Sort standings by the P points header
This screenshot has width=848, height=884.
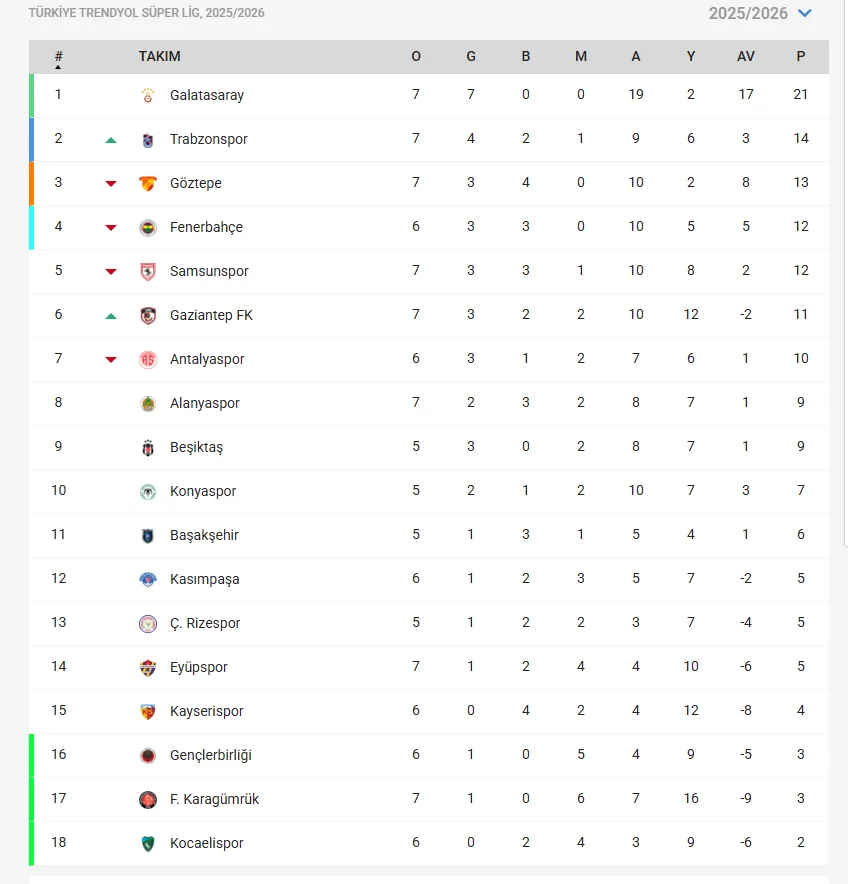point(801,56)
